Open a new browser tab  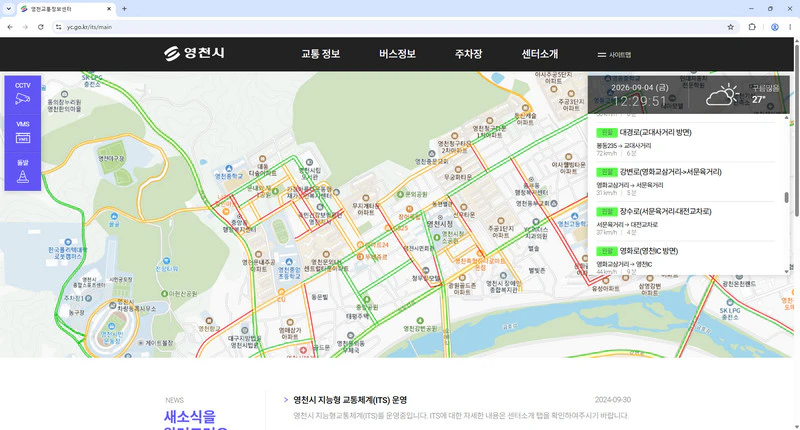pos(124,9)
